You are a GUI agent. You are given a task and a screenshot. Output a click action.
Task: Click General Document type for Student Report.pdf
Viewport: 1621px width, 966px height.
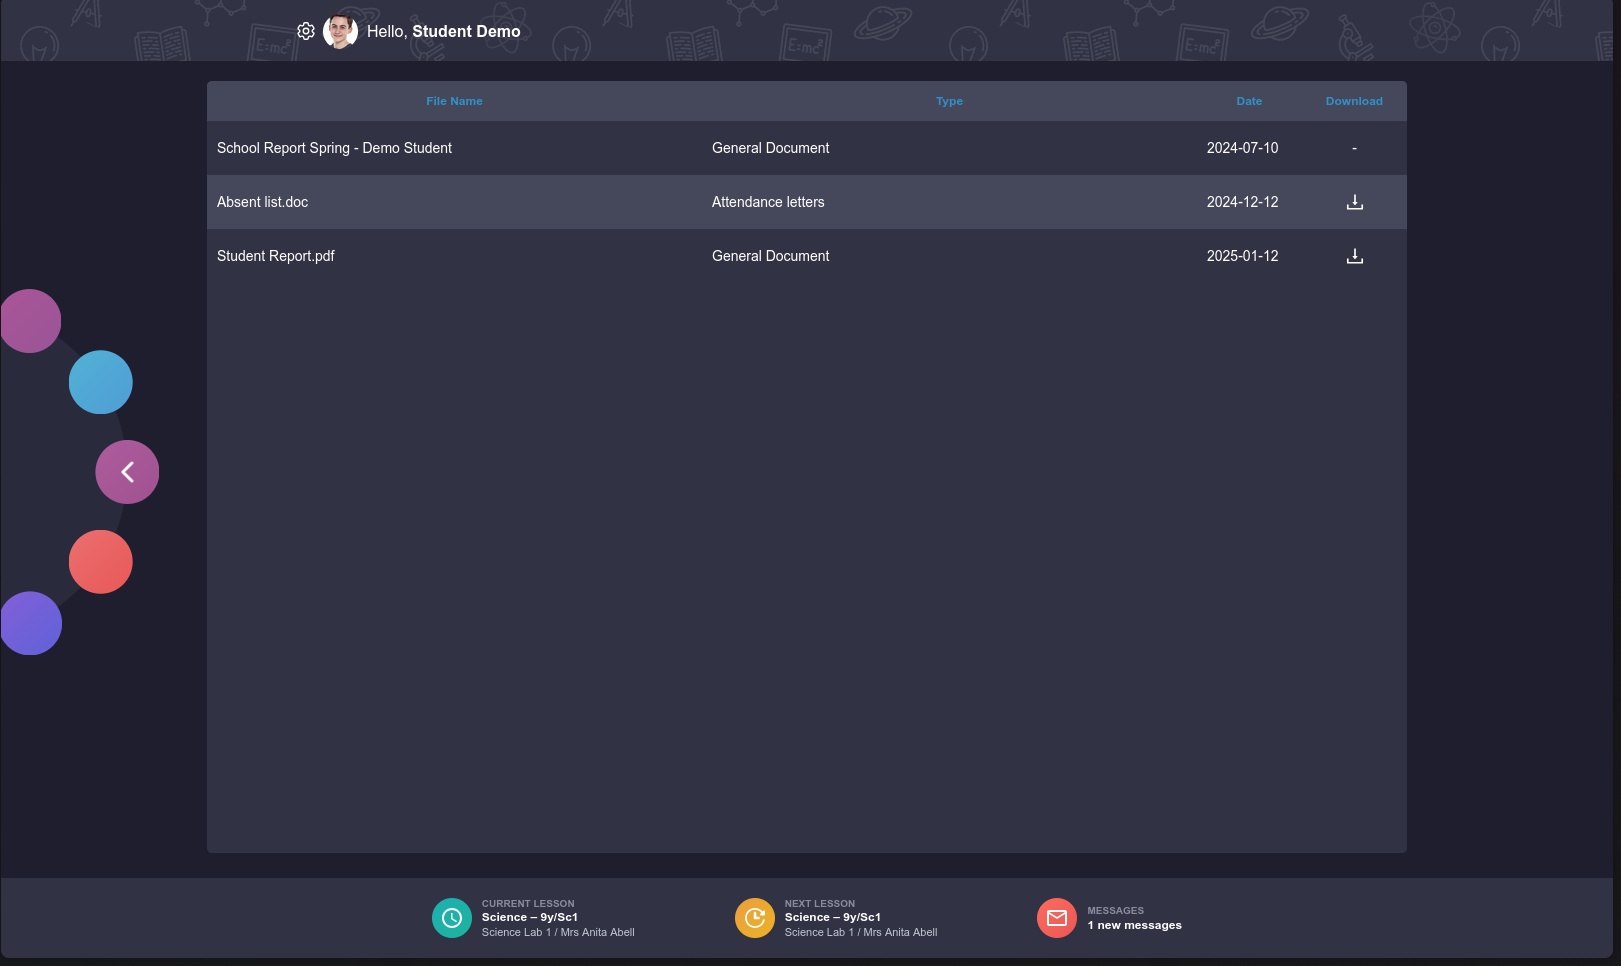pos(770,256)
